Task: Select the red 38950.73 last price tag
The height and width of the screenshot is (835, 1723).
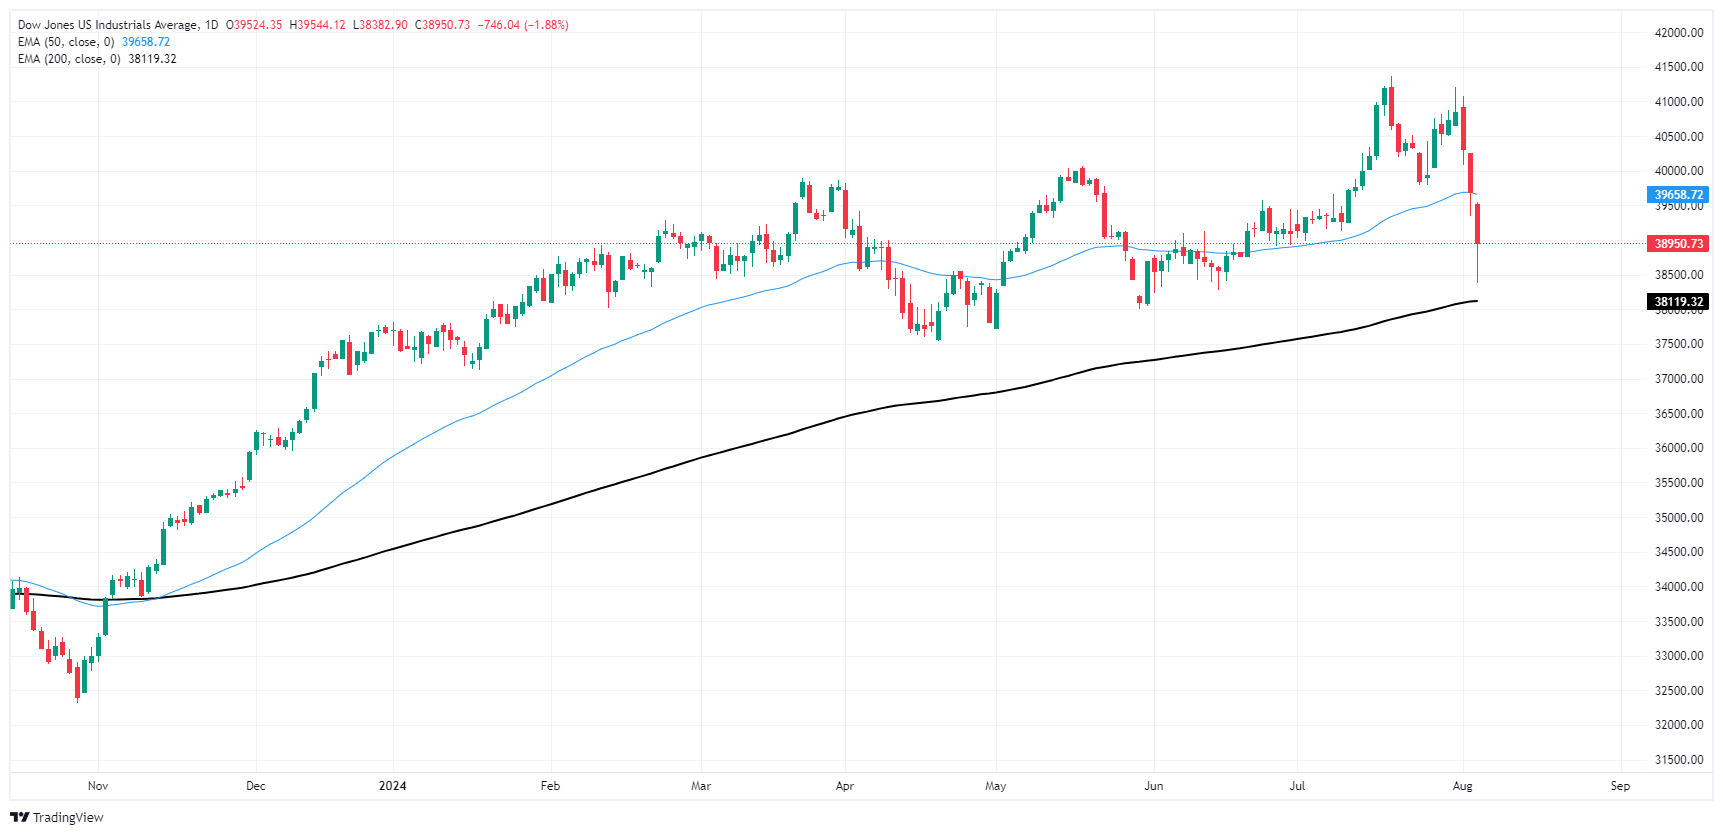Action: [1677, 243]
